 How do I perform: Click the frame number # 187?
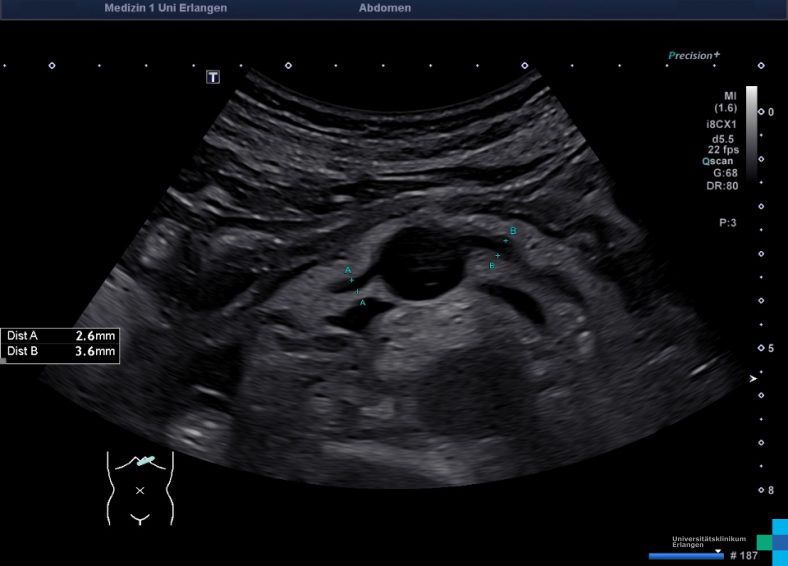pyautogui.click(x=745, y=555)
